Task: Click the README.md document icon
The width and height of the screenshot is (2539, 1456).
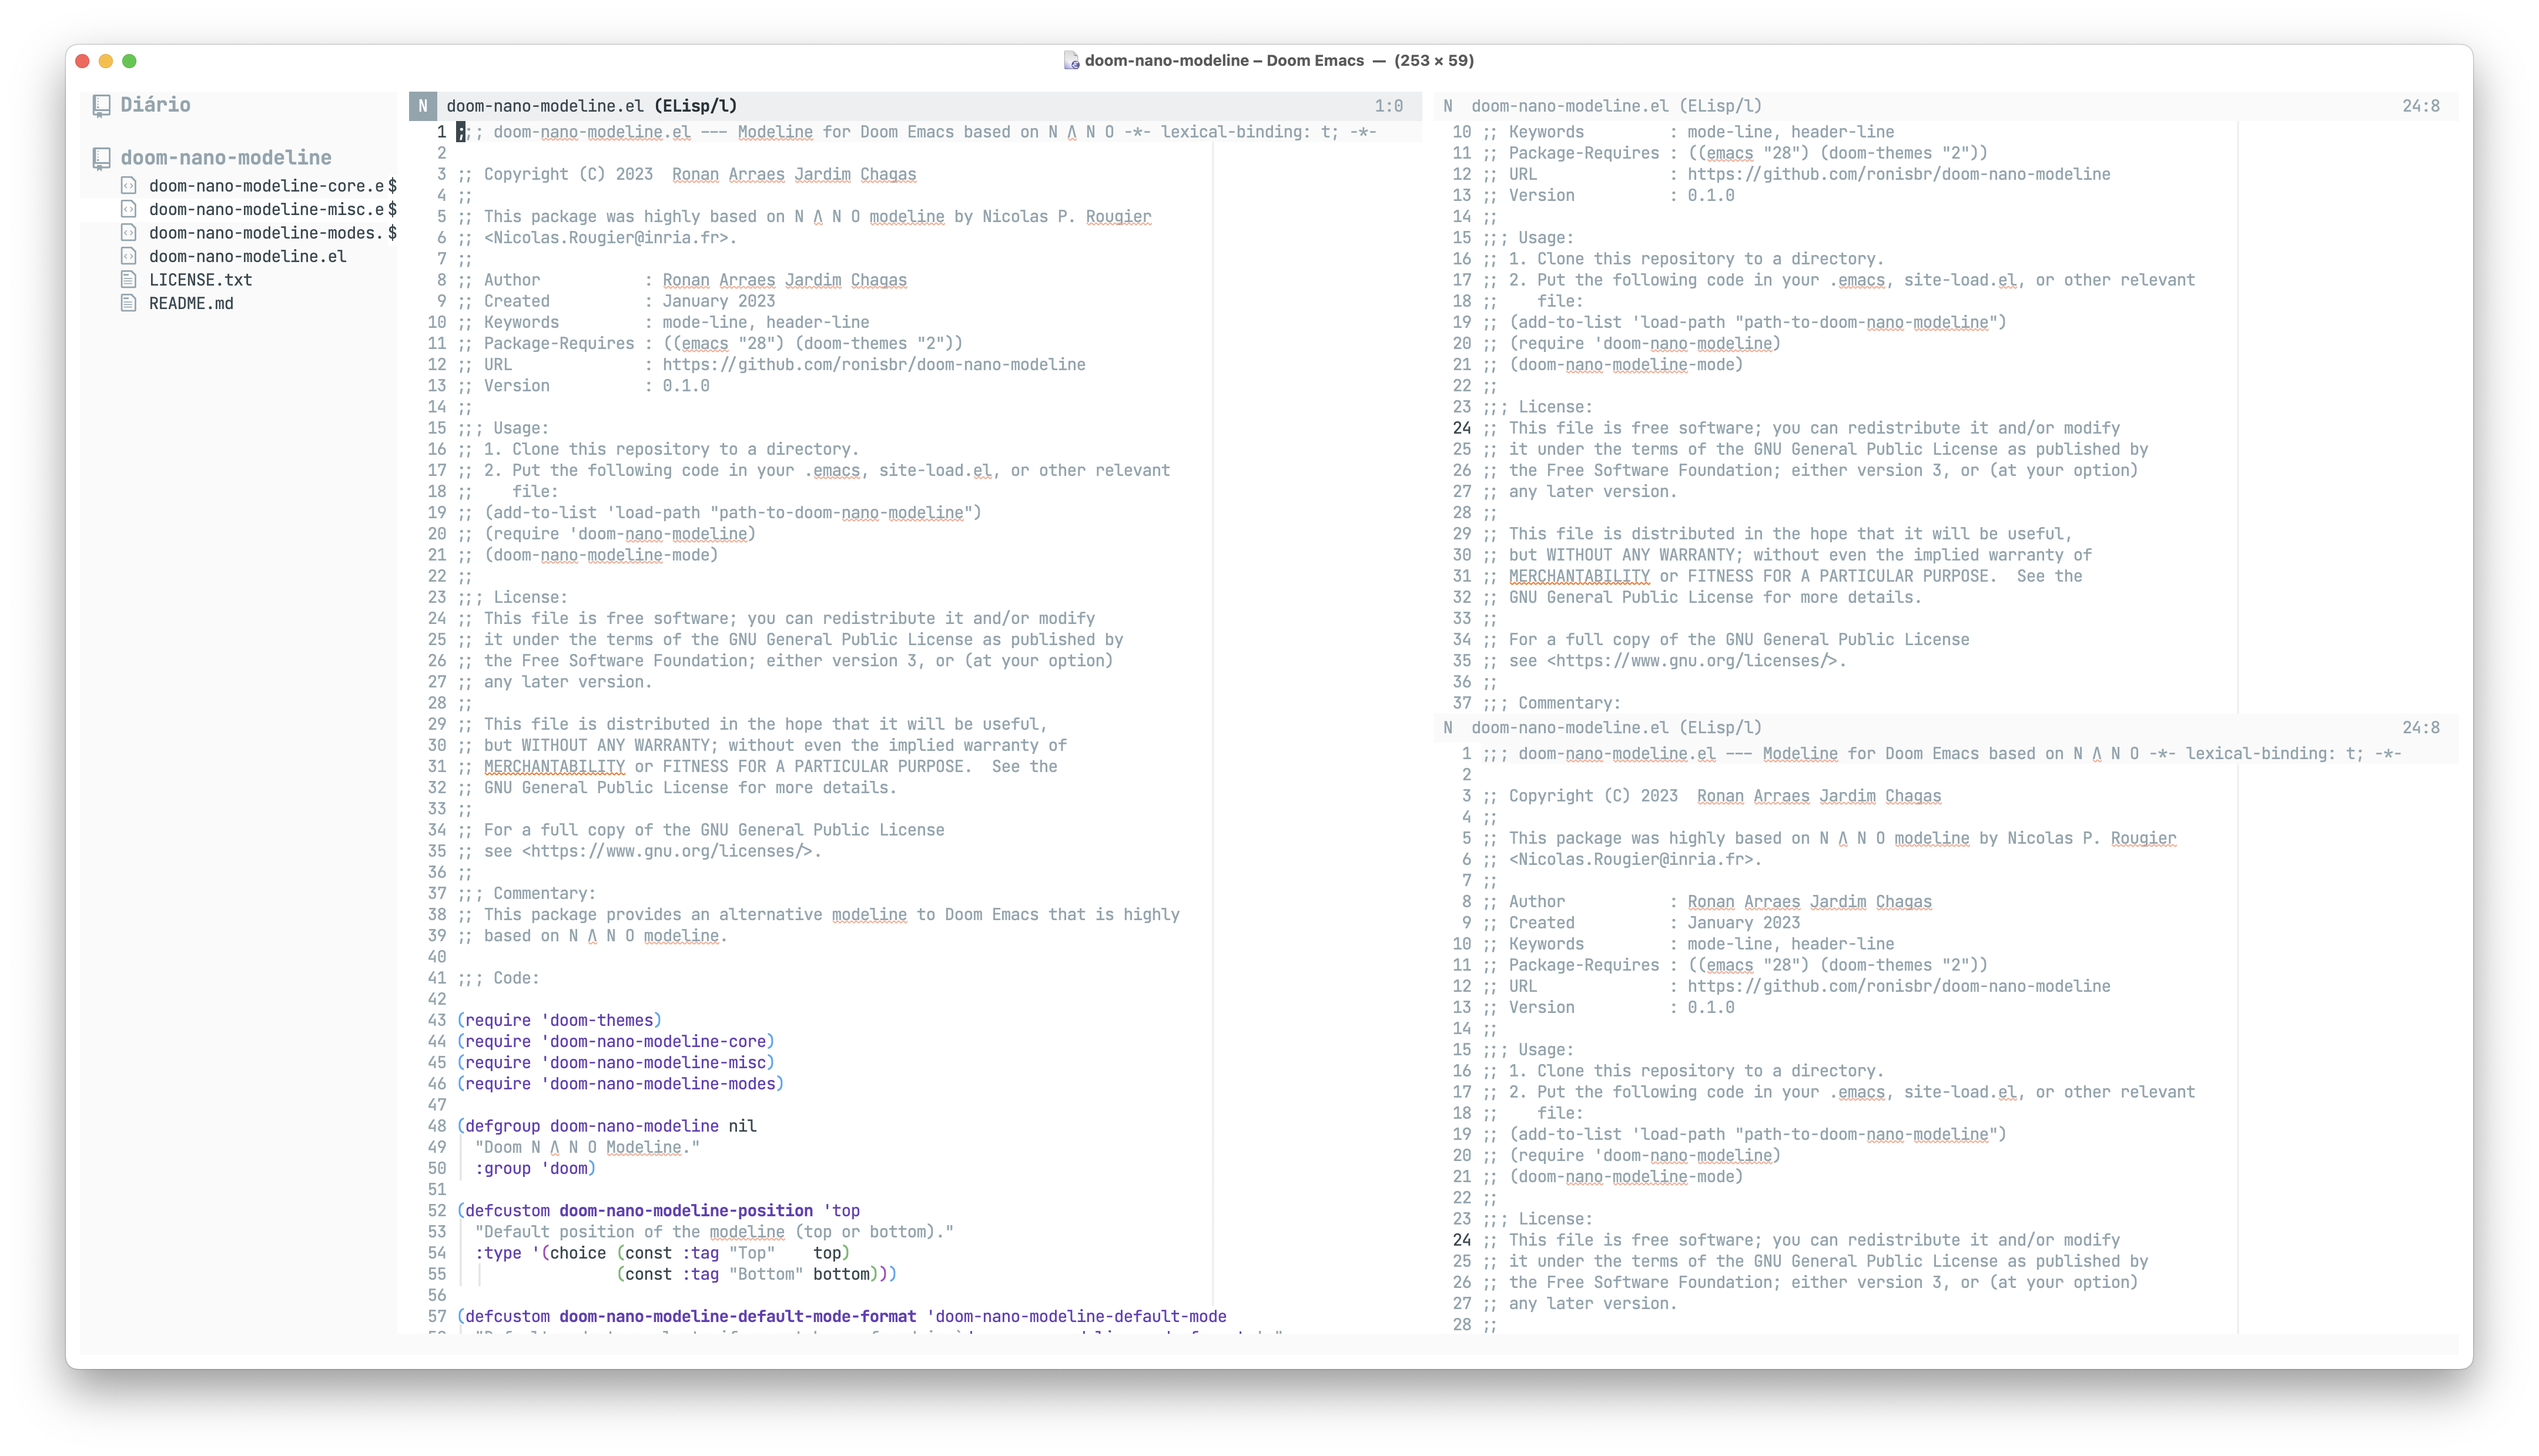Action: pos(128,303)
